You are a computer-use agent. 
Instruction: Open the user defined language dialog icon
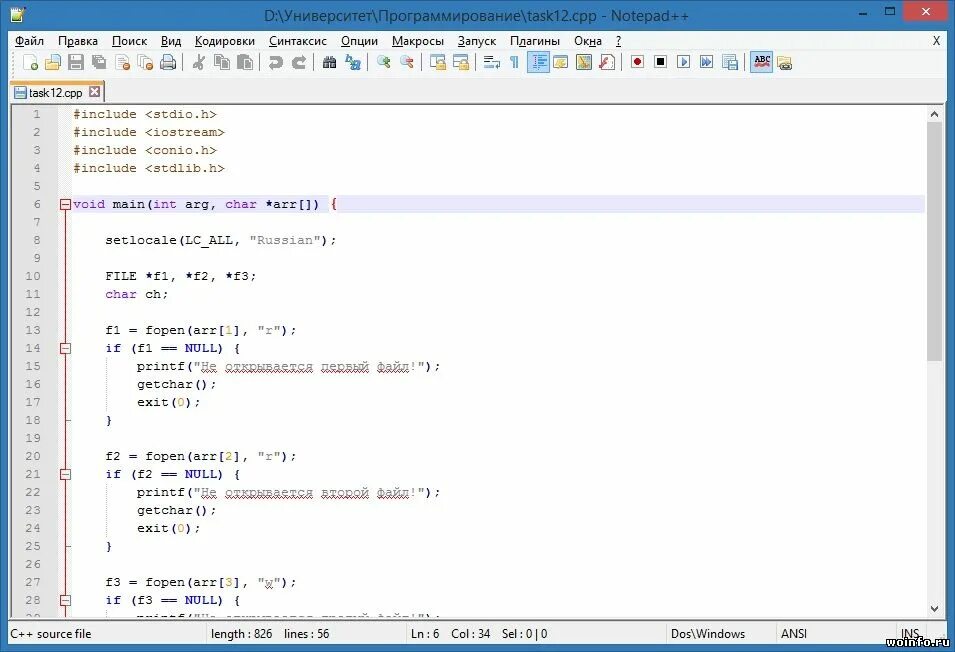[x=560, y=62]
